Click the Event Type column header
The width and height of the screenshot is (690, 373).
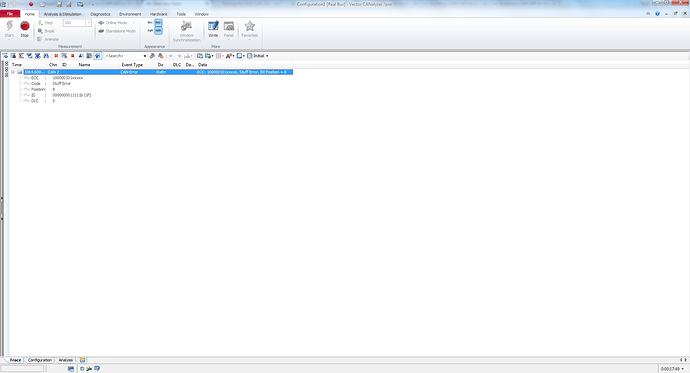point(132,65)
